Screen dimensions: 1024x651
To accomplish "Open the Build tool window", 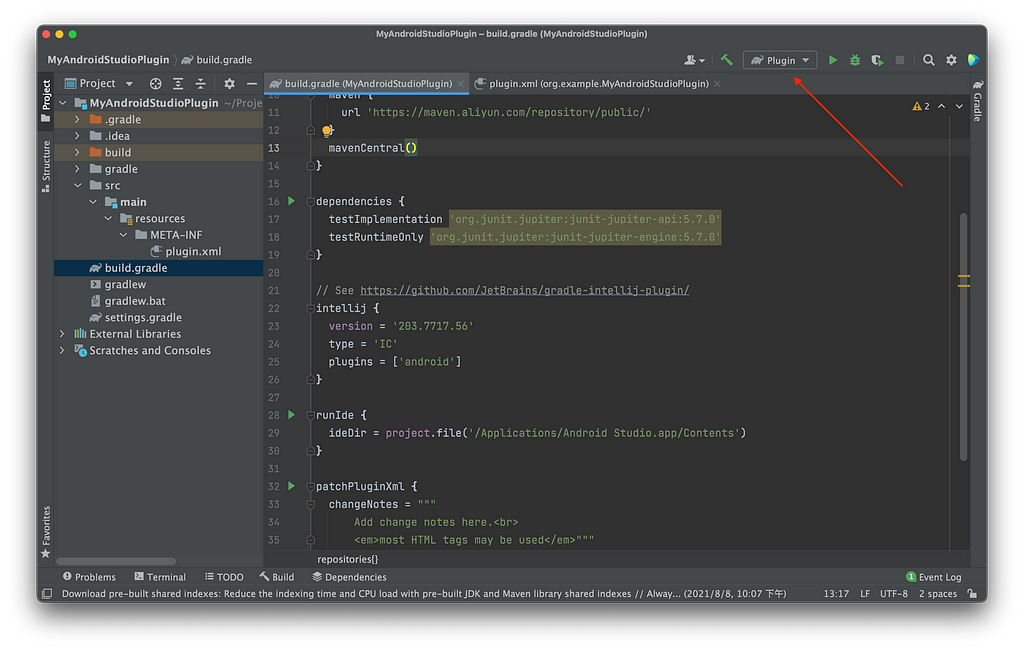I will point(277,577).
